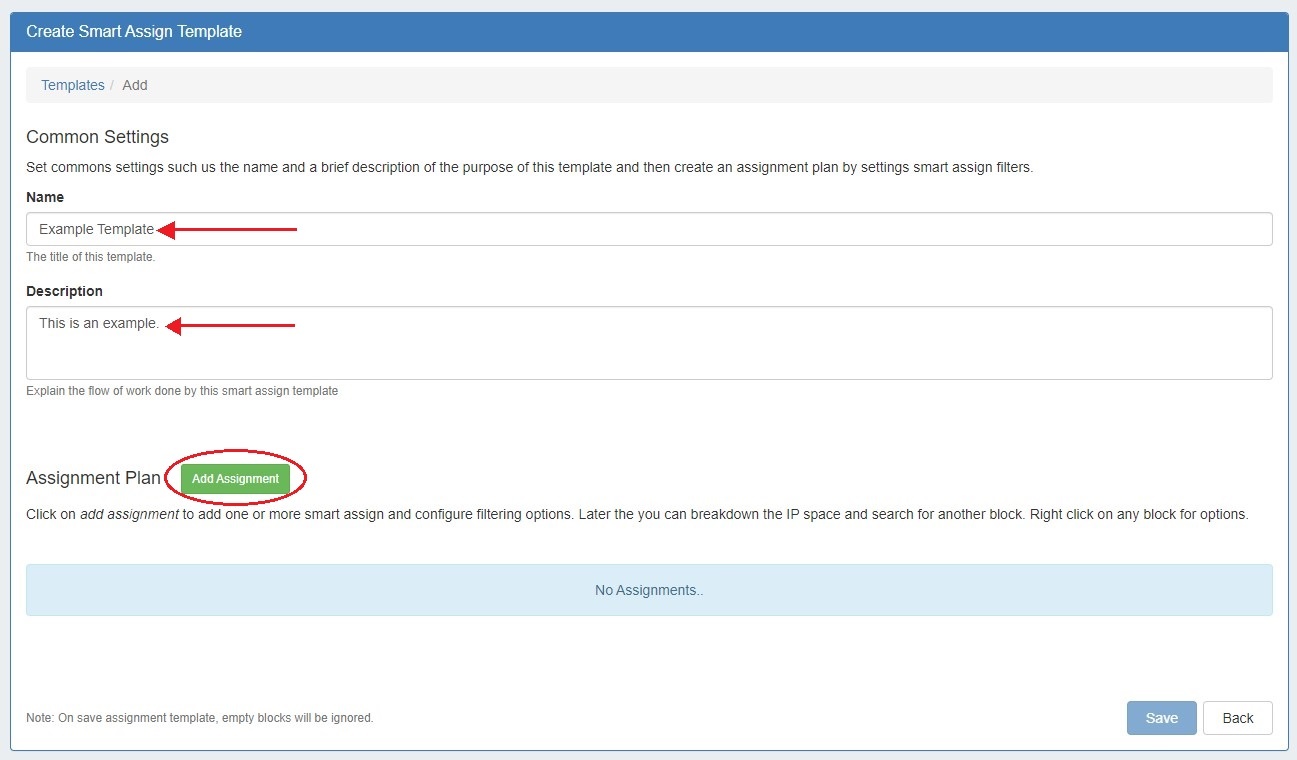Open the Templates breadcrumb link
This screenshot has width=1297, height=760.
click(x=72, y=85)
